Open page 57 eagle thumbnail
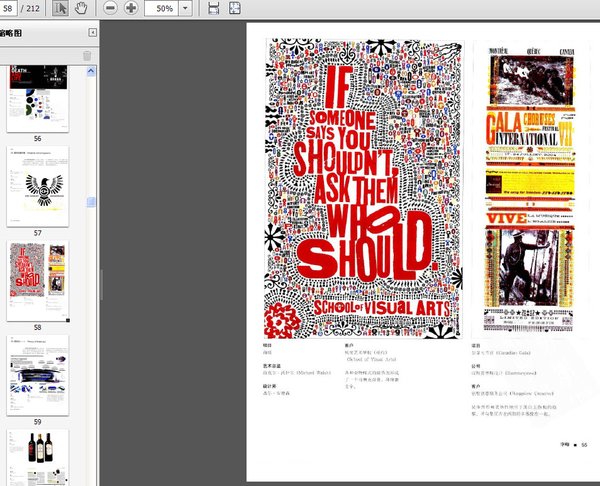This screenshot has height=486, width=600. [x=38, y=185]
